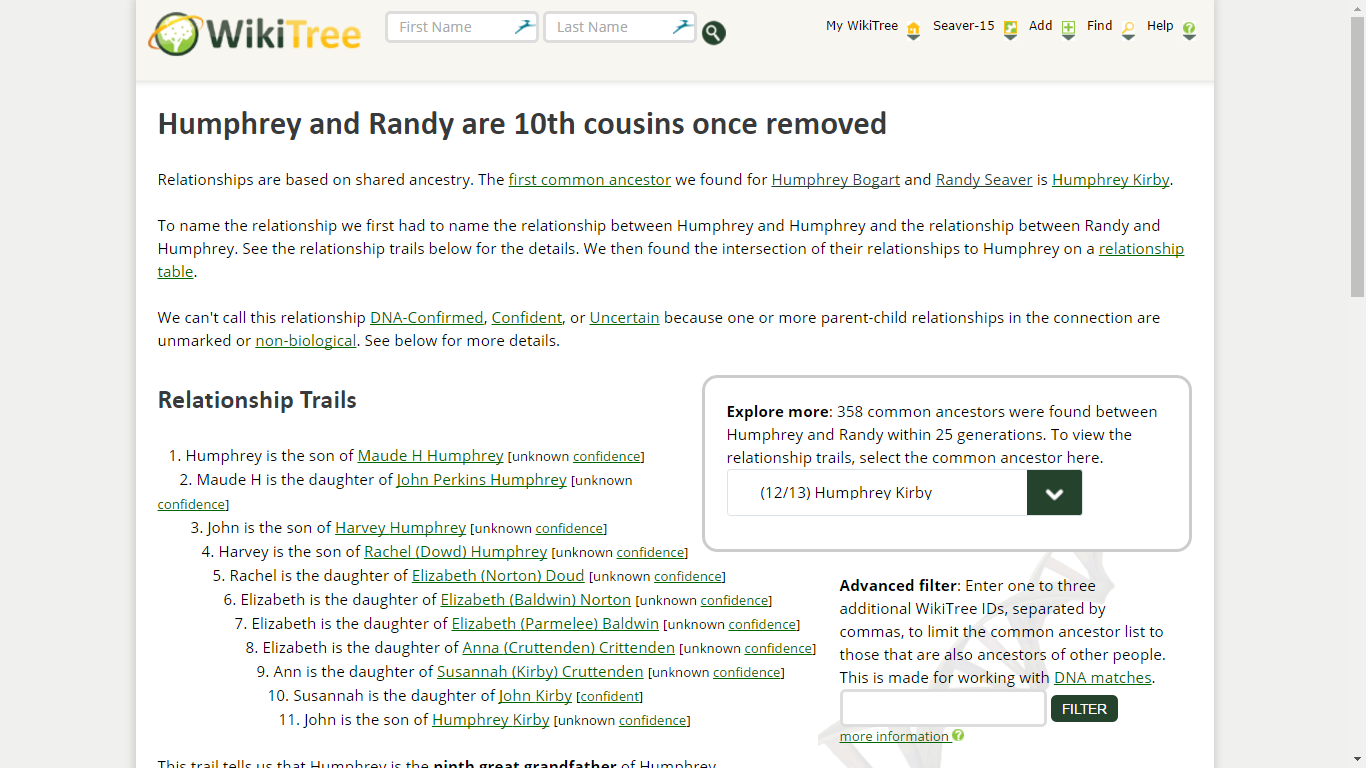Open John Perkins Humphrey profile
Screen dimensions: 1366x768
coord(482,480)
